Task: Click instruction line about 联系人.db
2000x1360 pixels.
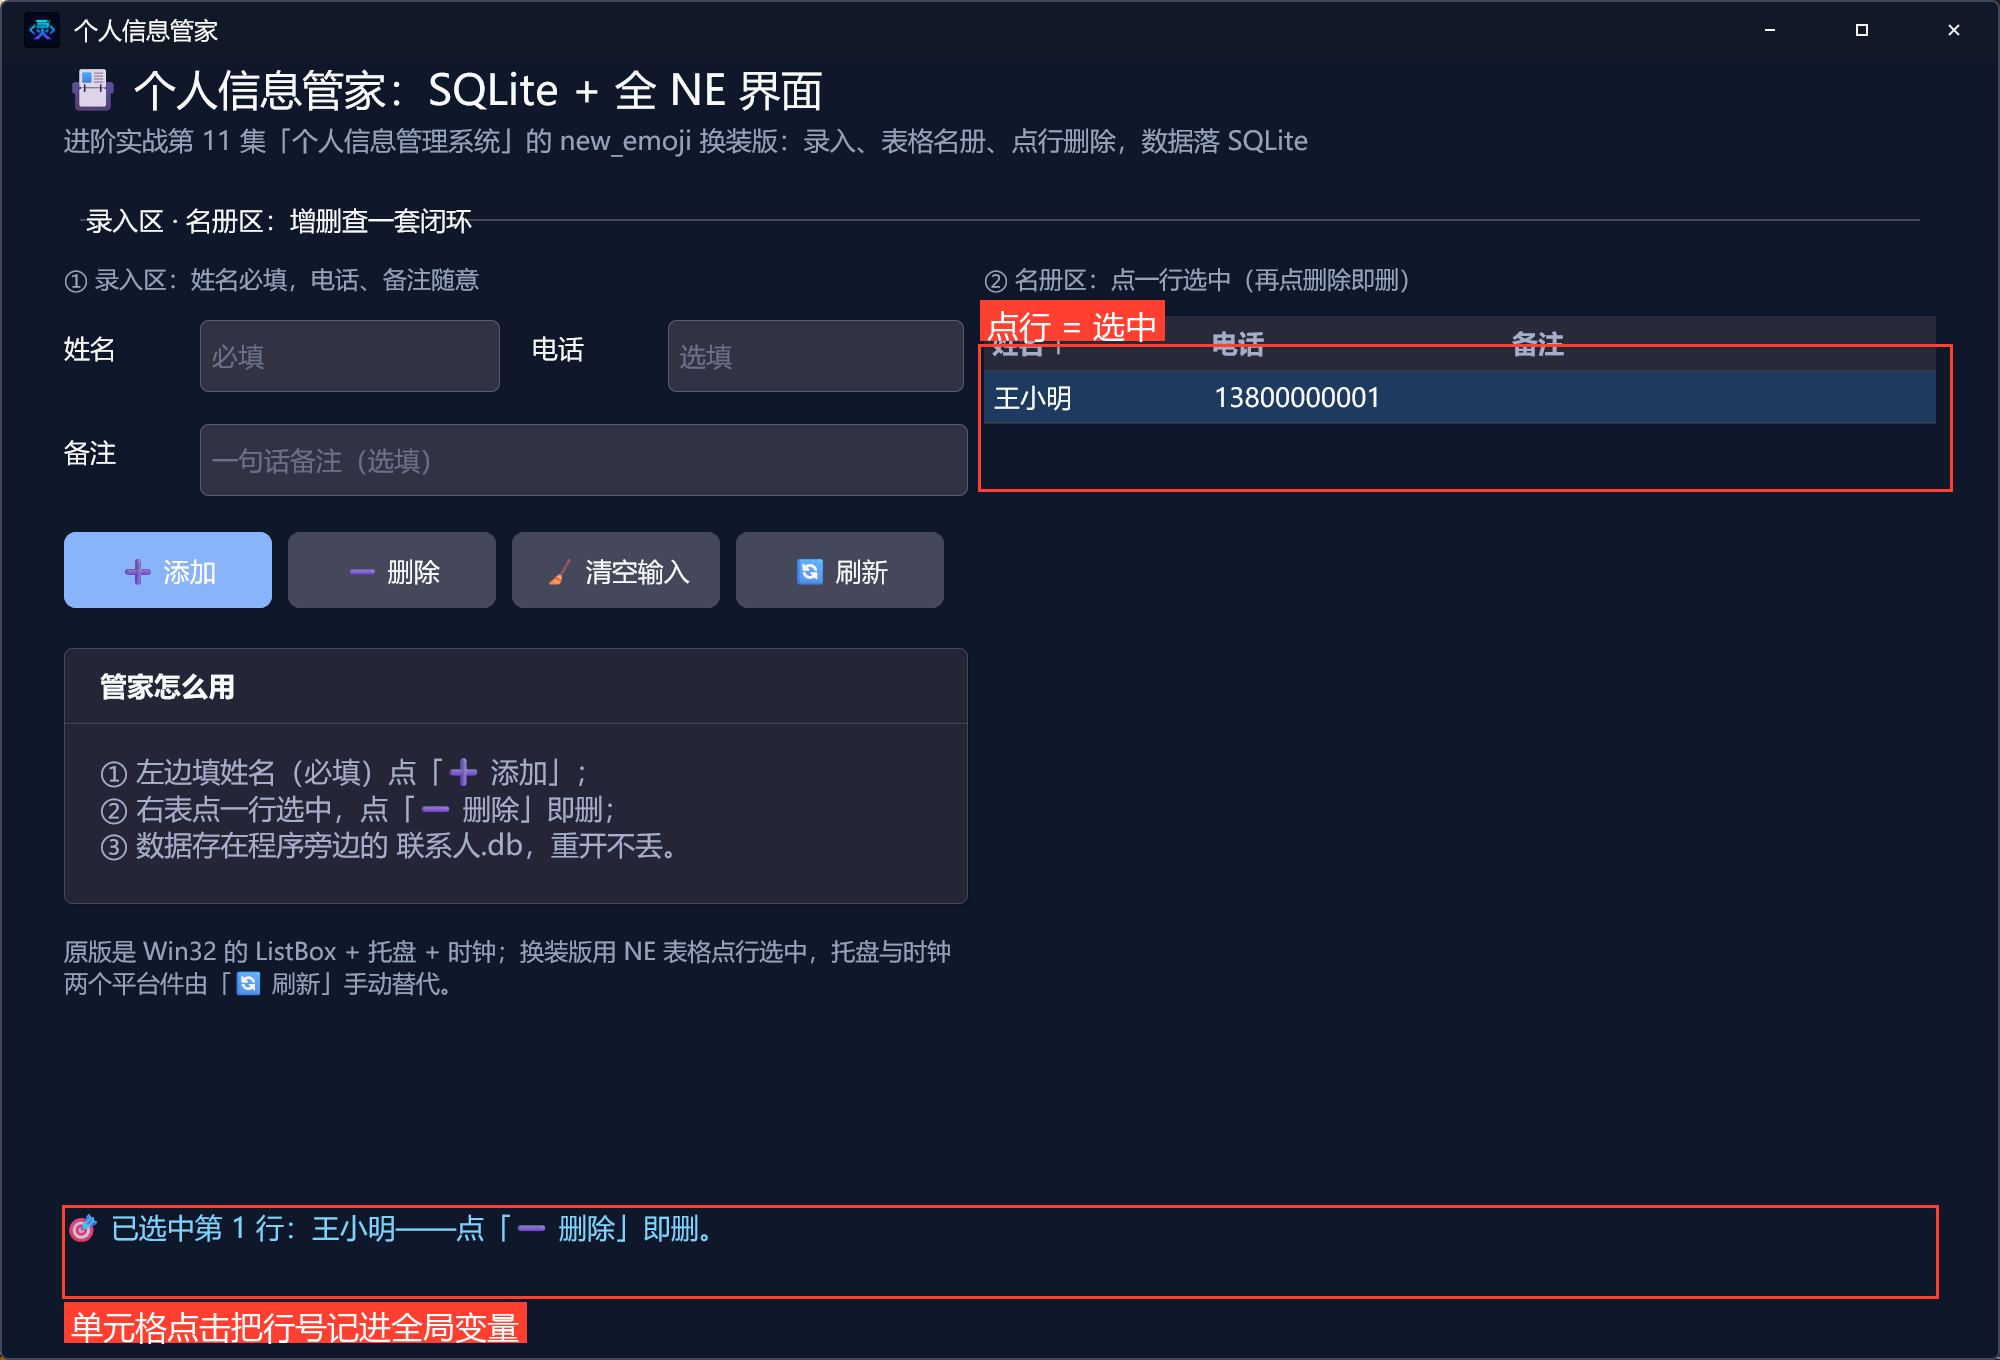Action: tap(392, 846)
